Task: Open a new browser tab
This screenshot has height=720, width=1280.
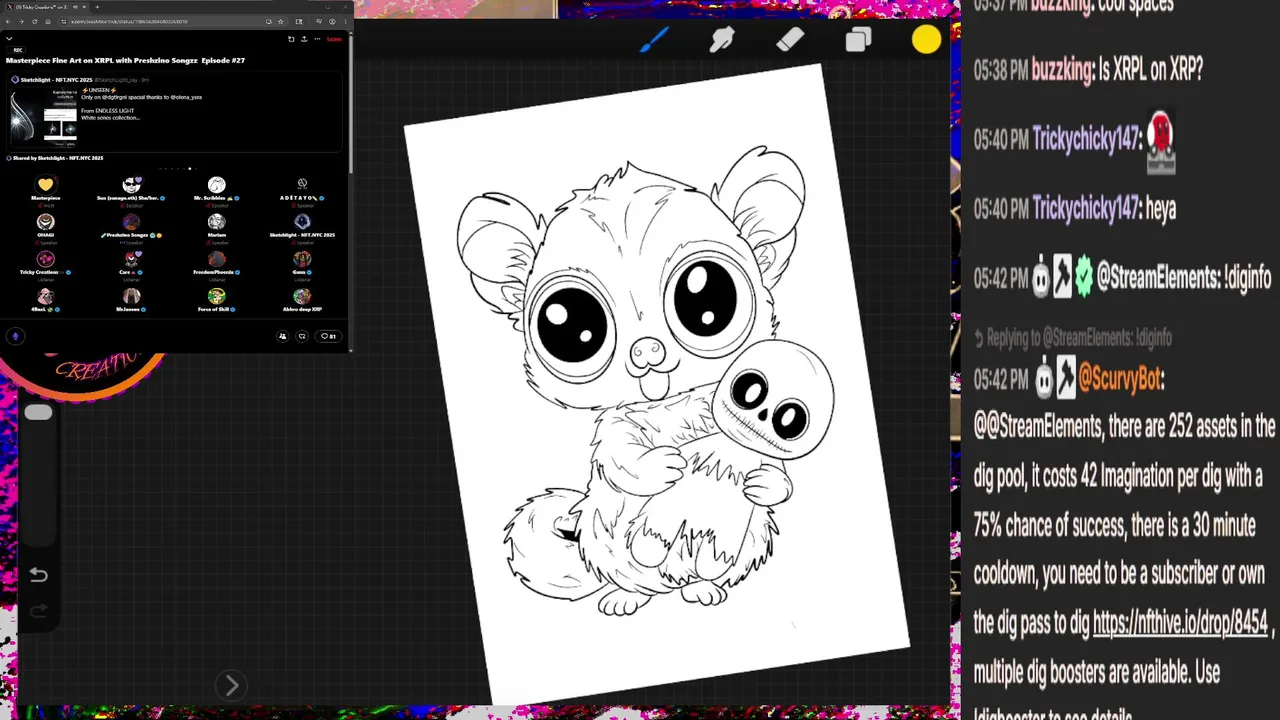Action: coord(97,7)
